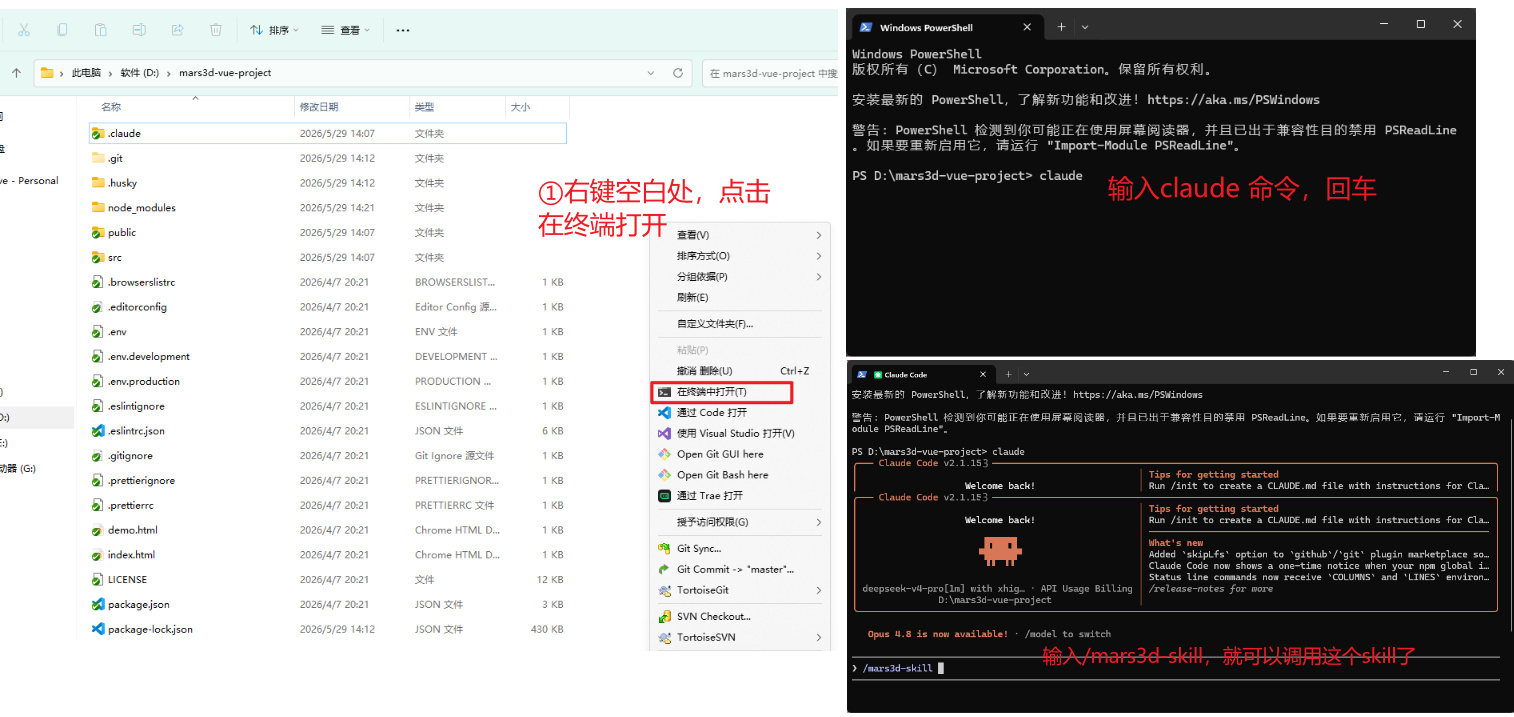Image resolution: width=1514 pixels, height=717 pixels.
Task: Expand the 授予访问权限(G) submenu
Action: click(x=818, y=522)
